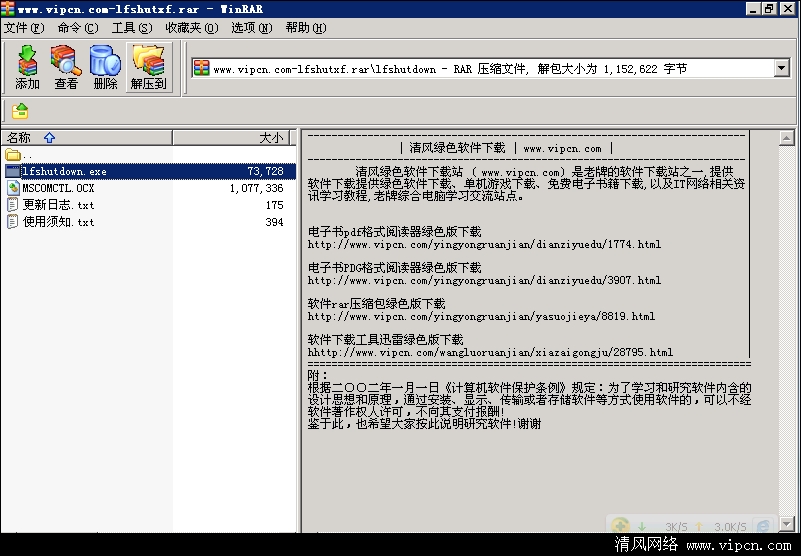Screen dimensions: 801x556
Task: Open the address bar dropdown arrow
Action: pyautogui.click(x=782, y=68)
